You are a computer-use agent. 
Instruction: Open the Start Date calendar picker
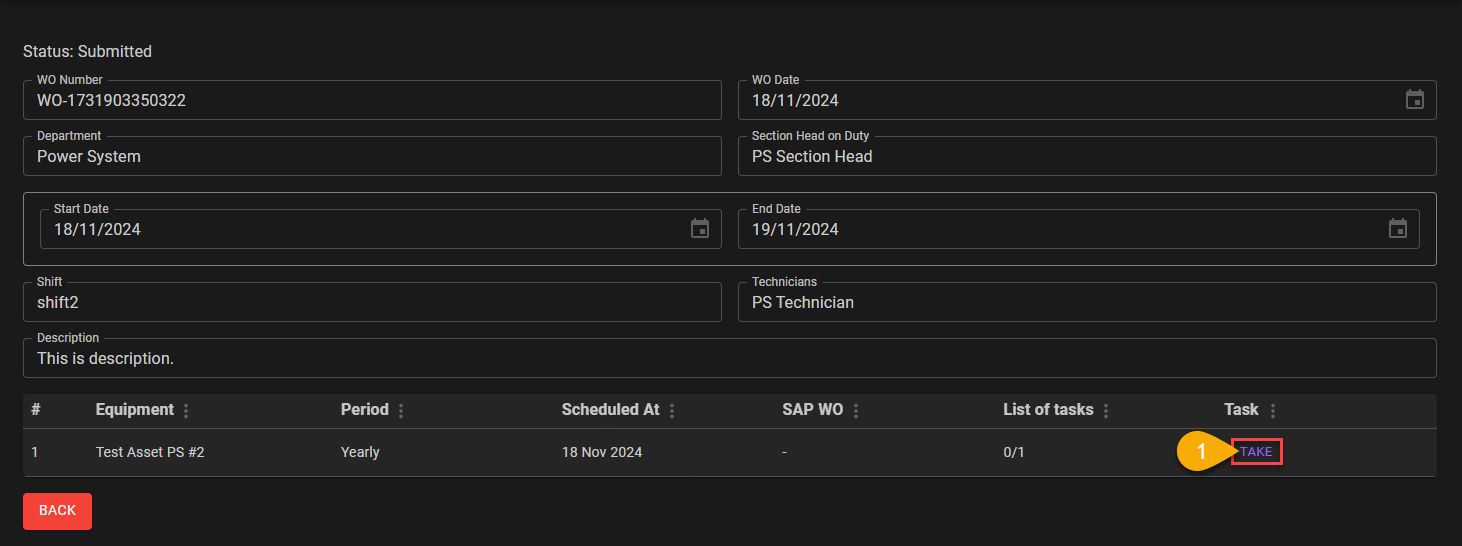point(700,229)
